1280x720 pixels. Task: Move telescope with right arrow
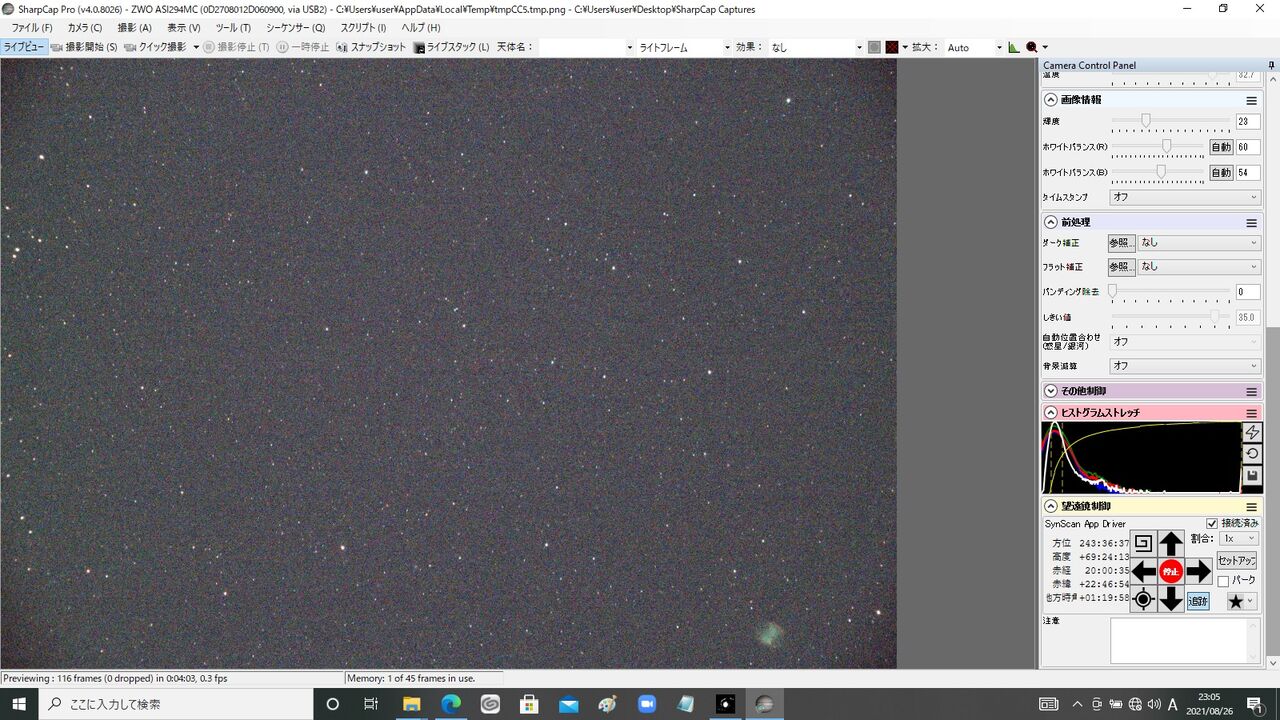[x=1198, y=572]
